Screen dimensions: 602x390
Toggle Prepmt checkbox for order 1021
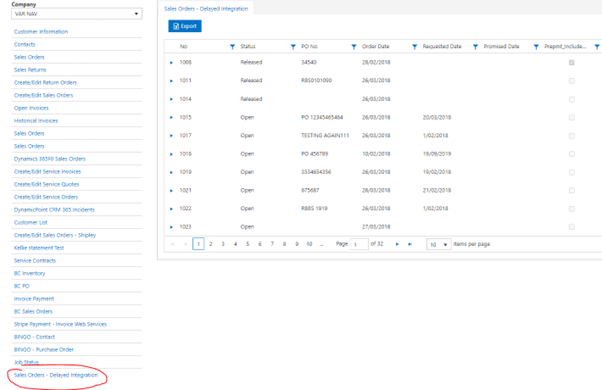(572, 190)
